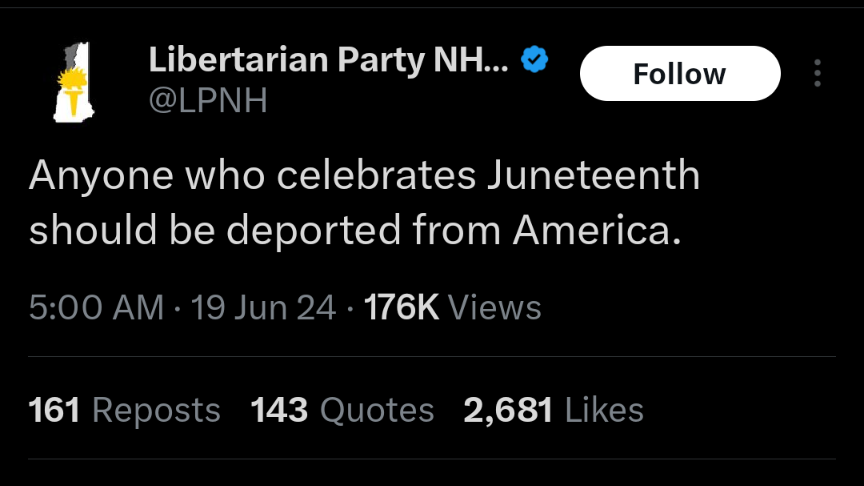Visit the @LPNH handle link
The image size is (864, 486).
pyautogui.click(x=208, y=101)
